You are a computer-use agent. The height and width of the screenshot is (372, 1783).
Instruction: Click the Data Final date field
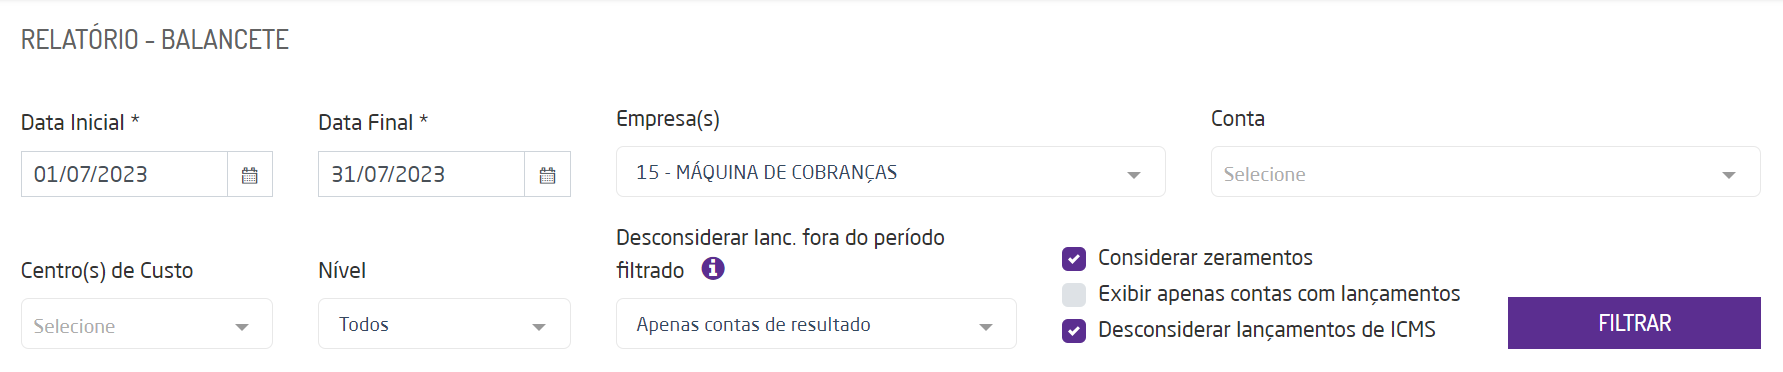point(421,174)
